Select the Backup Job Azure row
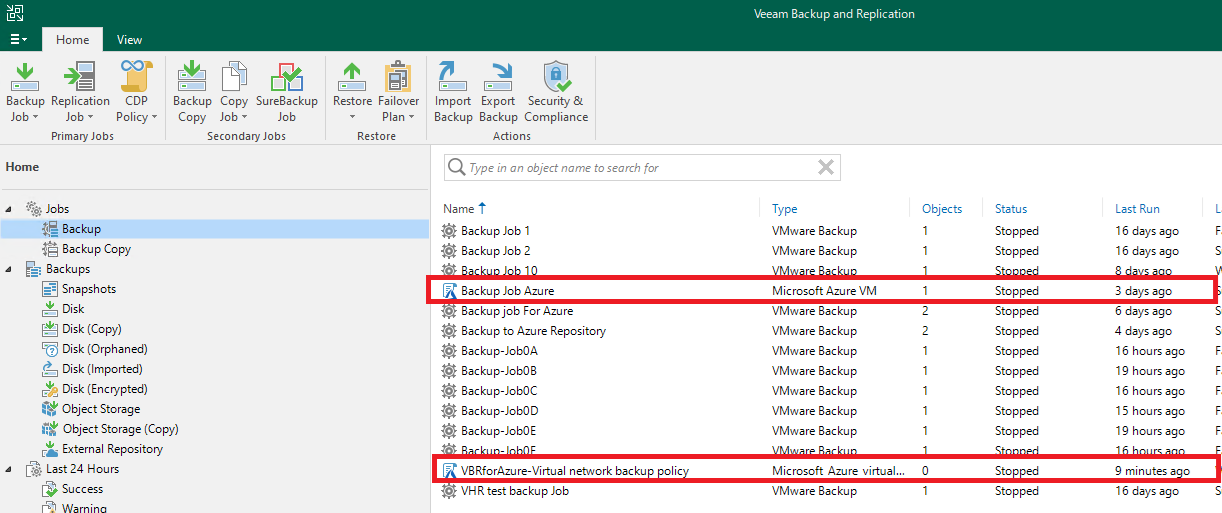Screen dimensions: 1222x513 (x=824, y=291)
